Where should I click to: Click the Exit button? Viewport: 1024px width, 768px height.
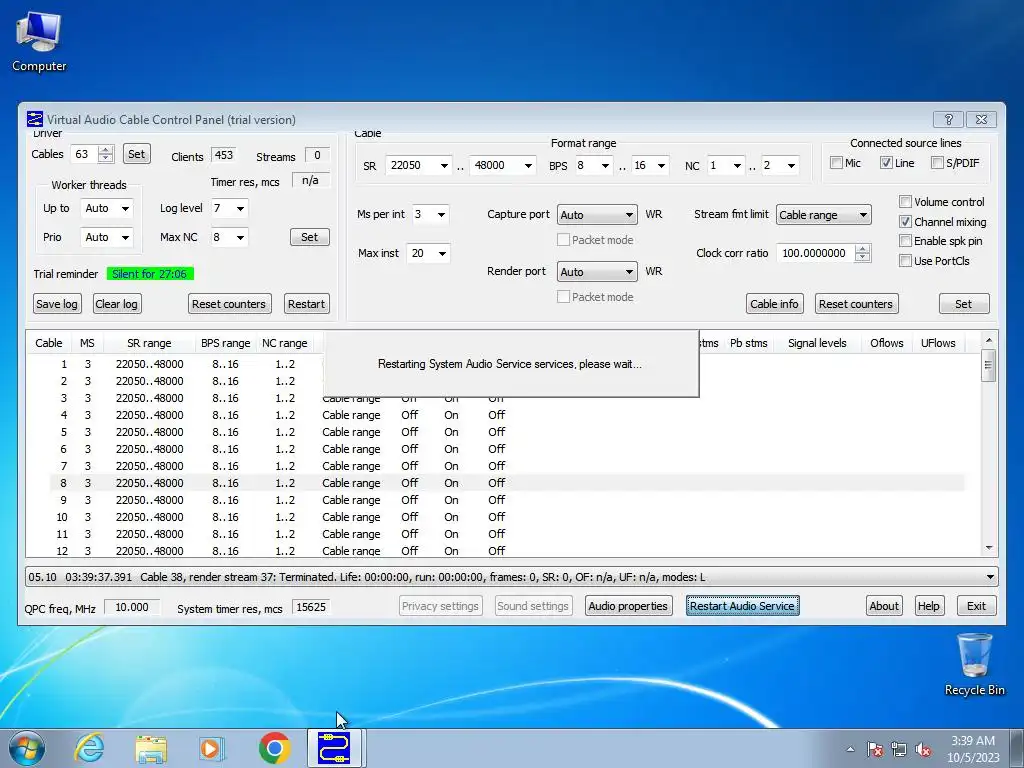click(x=976, y=606)
